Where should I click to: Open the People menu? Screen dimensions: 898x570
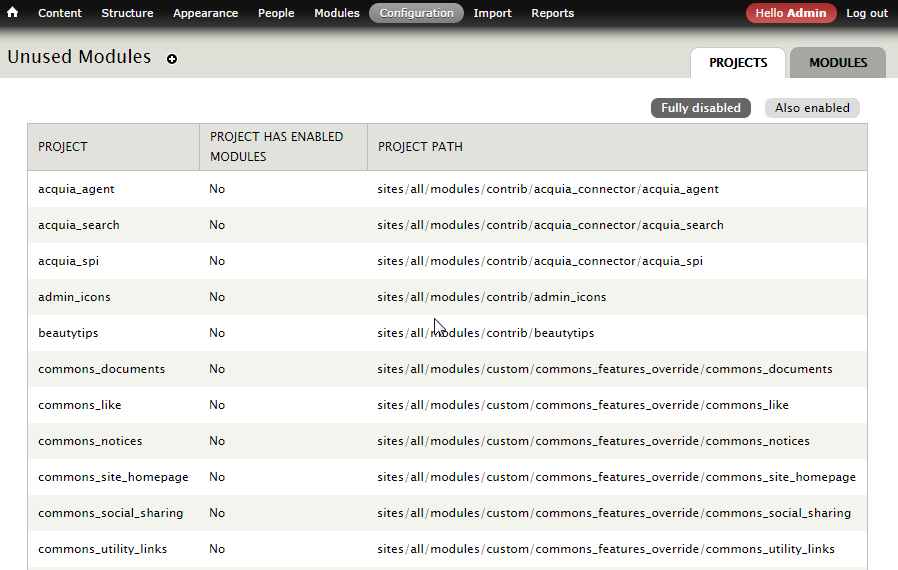coord(276,13)
